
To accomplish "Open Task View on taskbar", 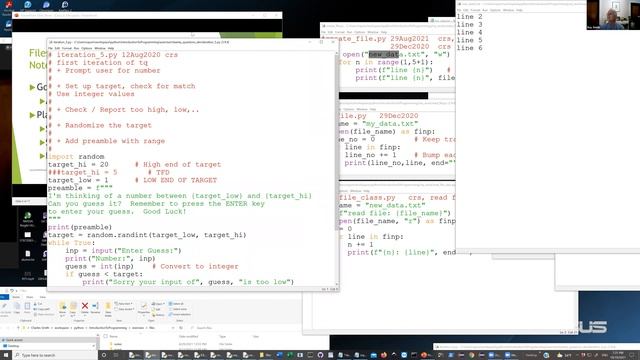I will [x=116, y=355].
